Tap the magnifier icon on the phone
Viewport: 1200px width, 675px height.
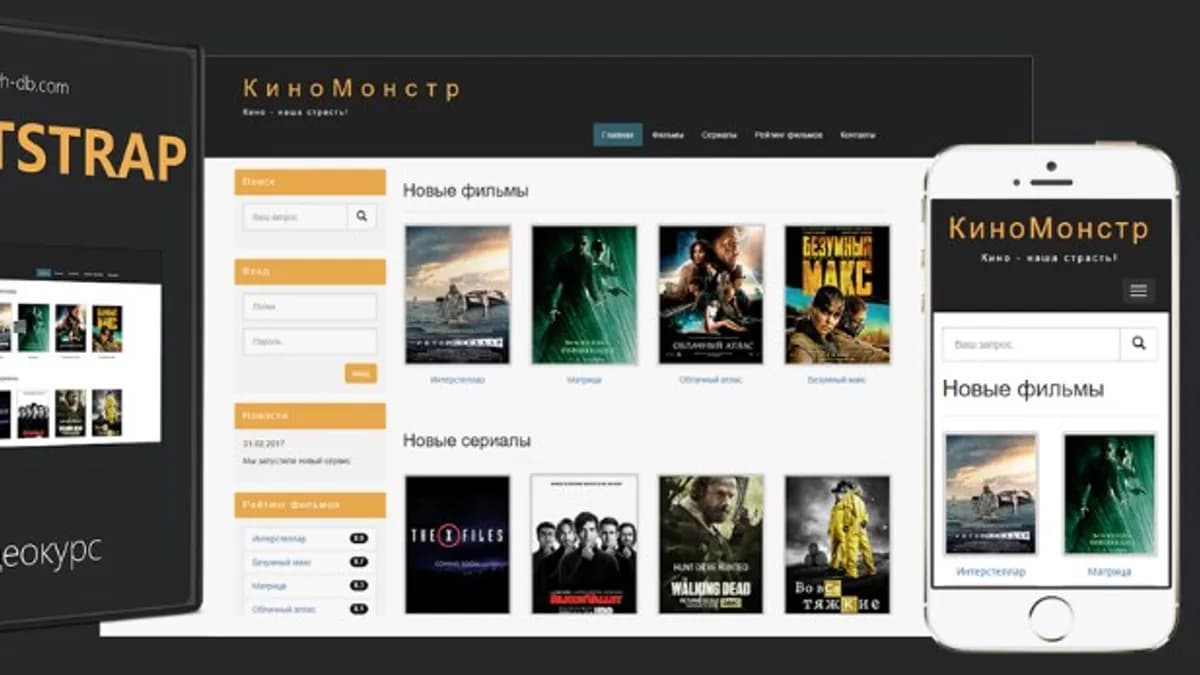[x=1138, y=344]
